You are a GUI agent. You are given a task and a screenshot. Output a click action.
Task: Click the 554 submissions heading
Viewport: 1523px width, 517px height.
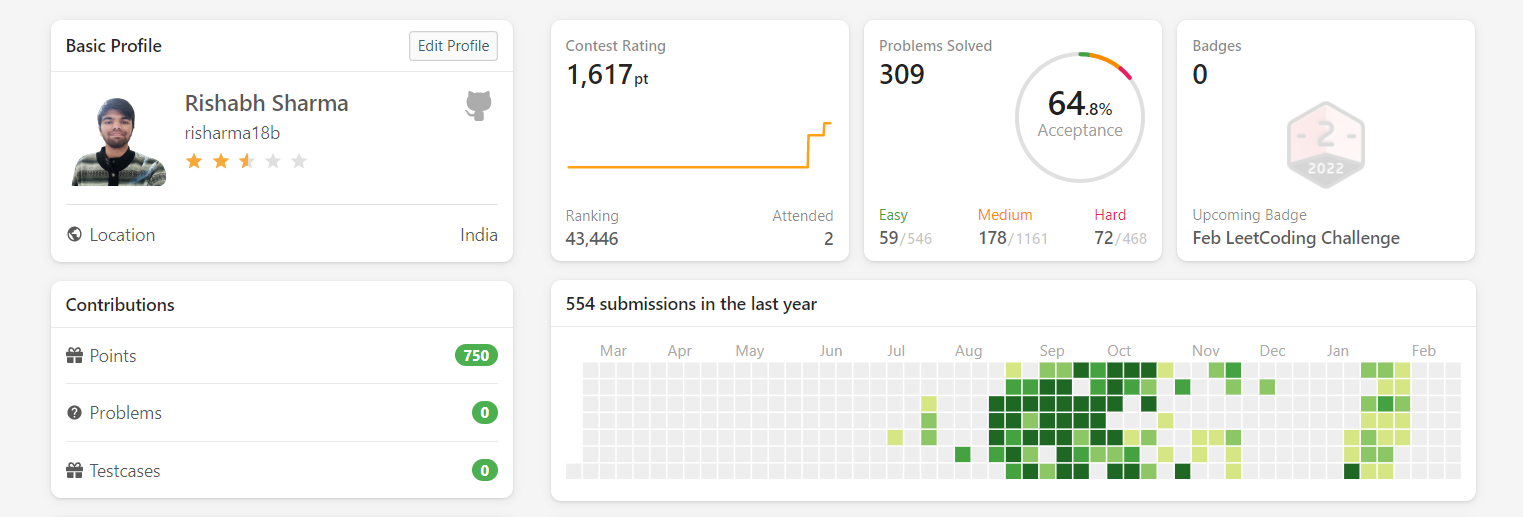pyautogui.click(x=691, y=304)
